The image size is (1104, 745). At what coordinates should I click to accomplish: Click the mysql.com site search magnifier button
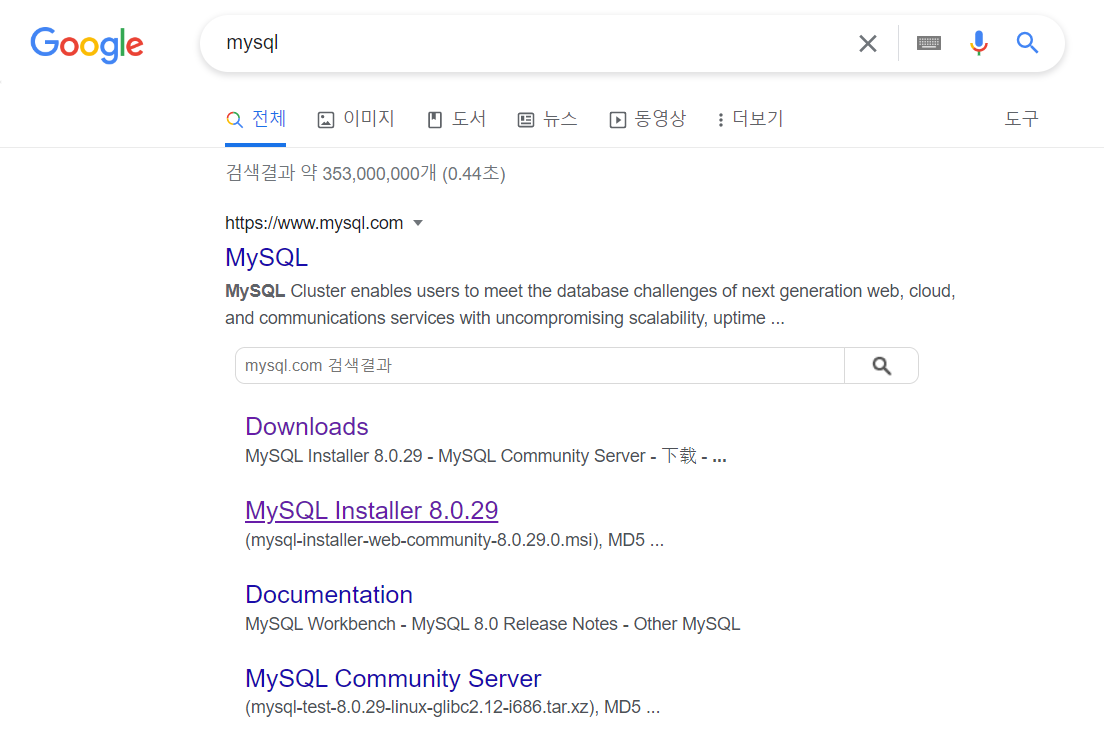coord(882,365)
